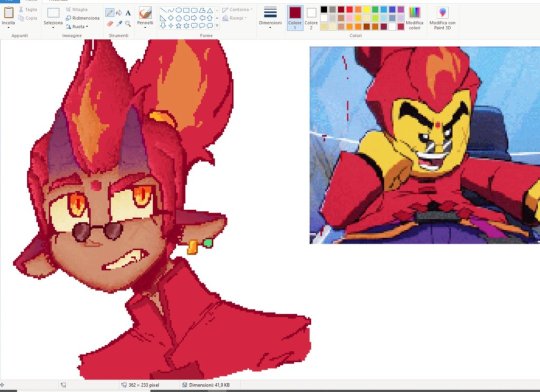Viewport: 540px width, 392px height.
Task: Open Modifica colori dialog
Action: [x=415, y=18]
